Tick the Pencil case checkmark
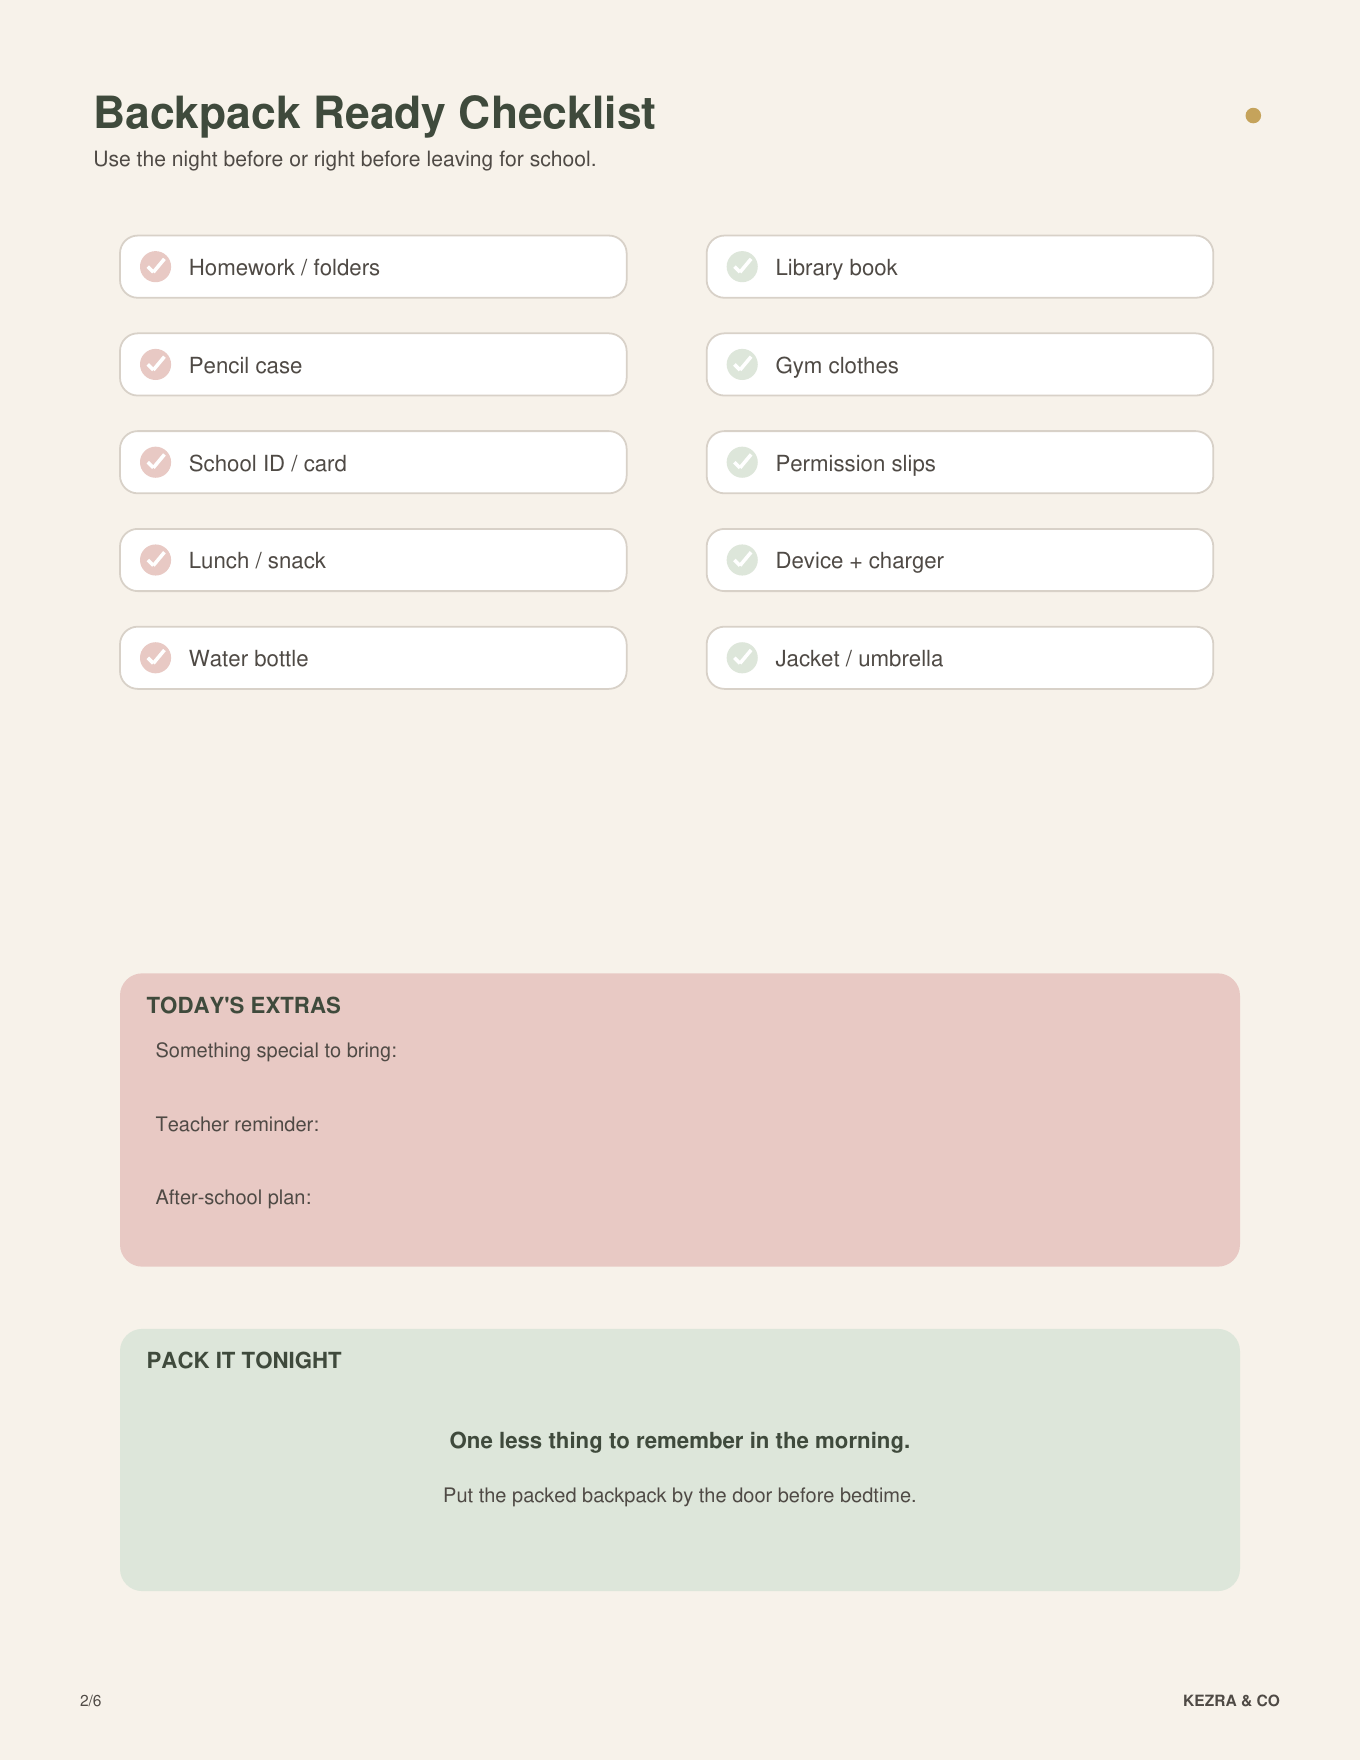 point(155,365)
